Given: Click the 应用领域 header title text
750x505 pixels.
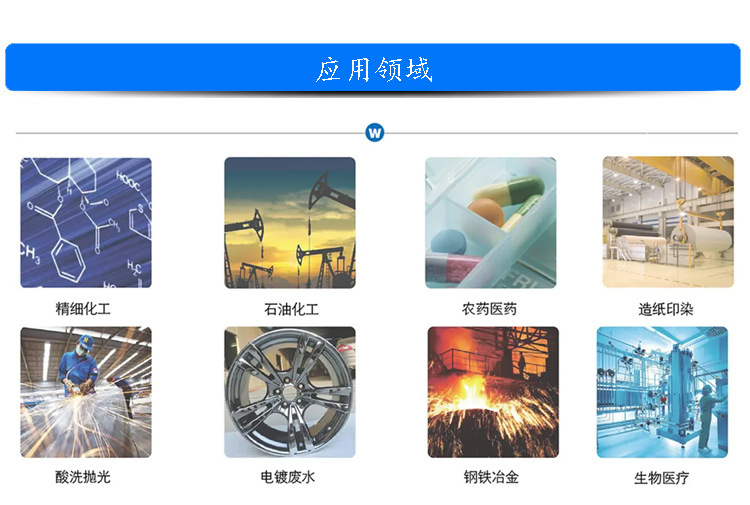Looking at the screenshot, I should point(374,70).
